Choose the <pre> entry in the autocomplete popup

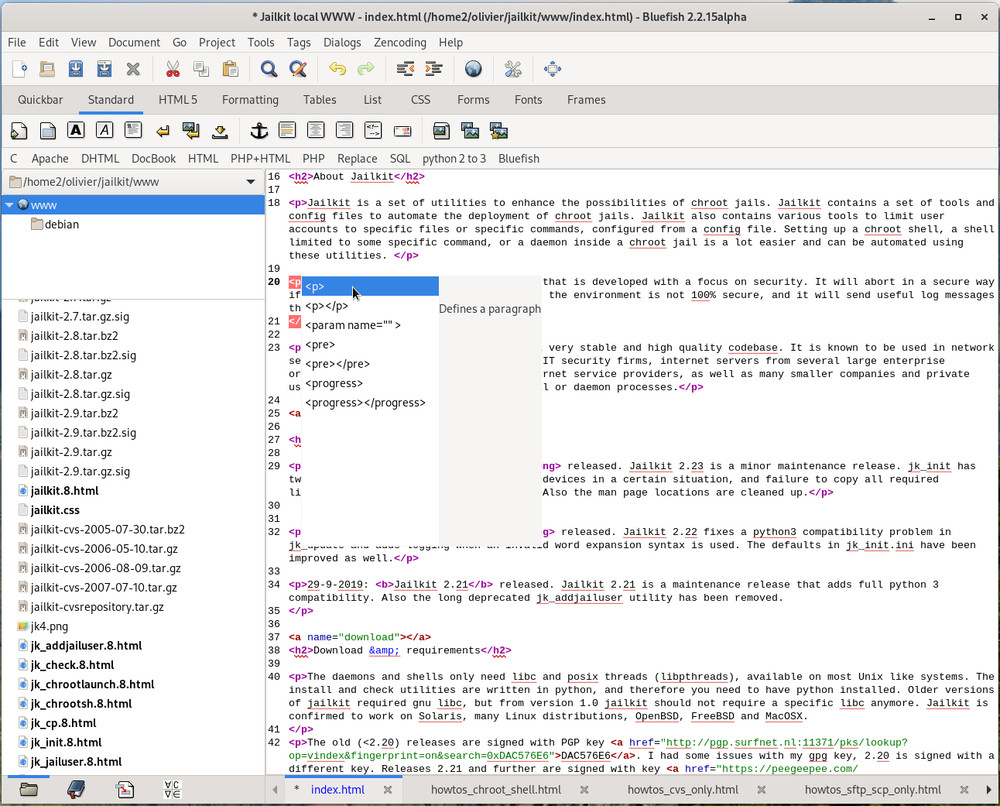pyautogui.click(x=318, y=345)
